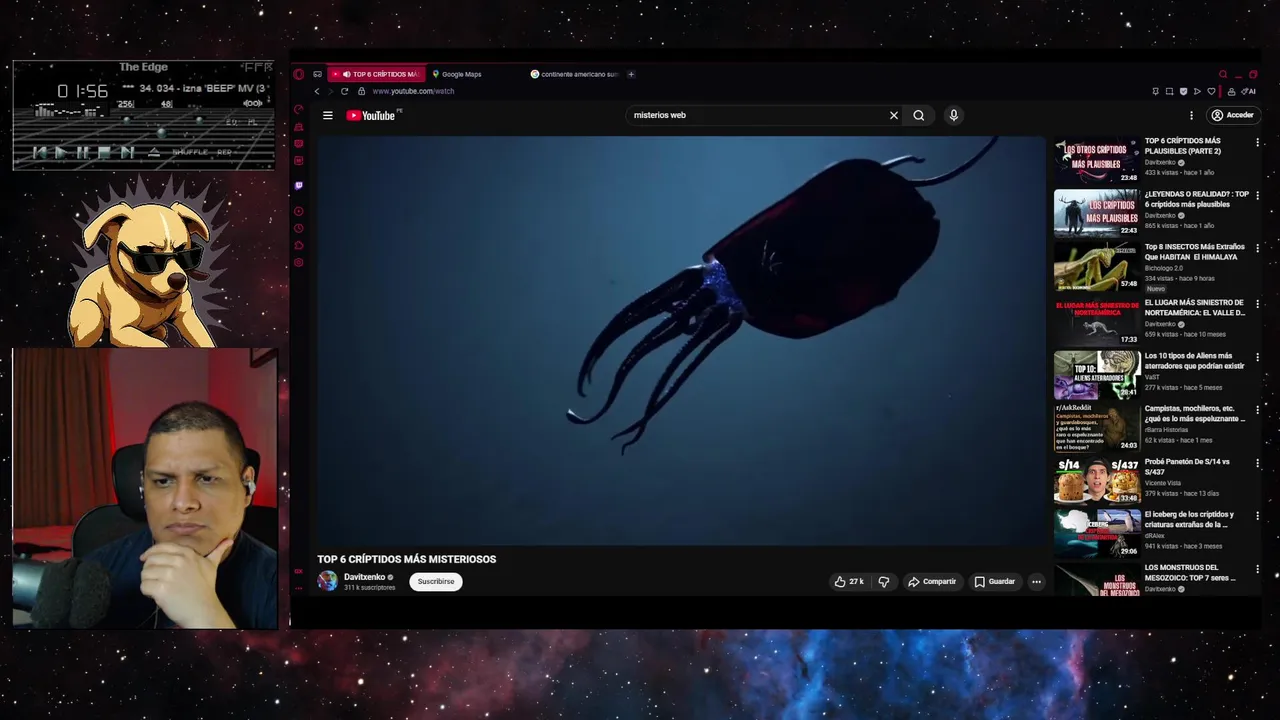
Task: Open the Opera menu logo in the browser
Action: pos(298,74)
